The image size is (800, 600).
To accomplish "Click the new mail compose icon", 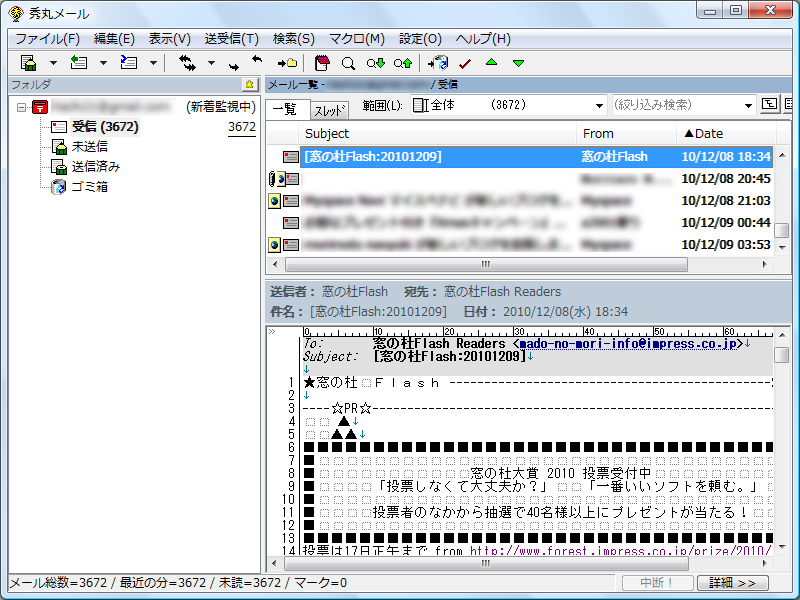I will click(29, 63).
